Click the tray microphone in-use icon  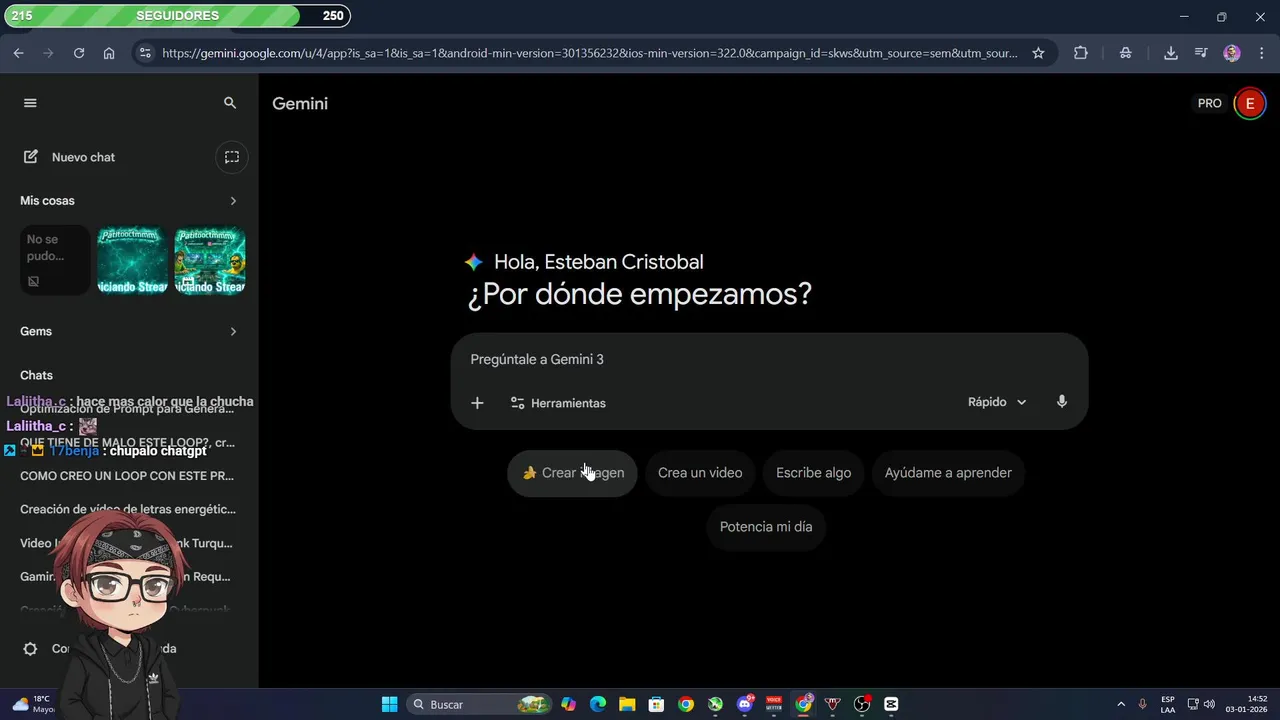pos(1143,704)
